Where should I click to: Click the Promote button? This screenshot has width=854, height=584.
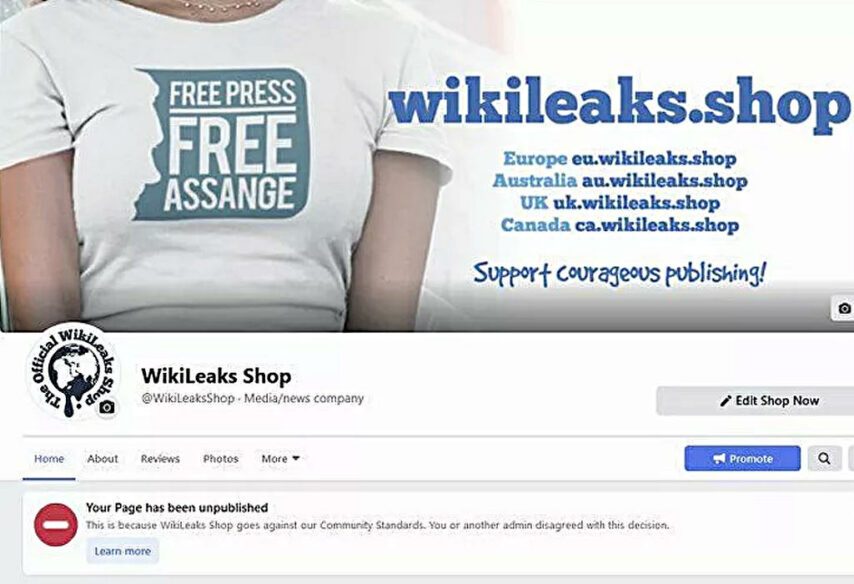click(x=742, y=459)
